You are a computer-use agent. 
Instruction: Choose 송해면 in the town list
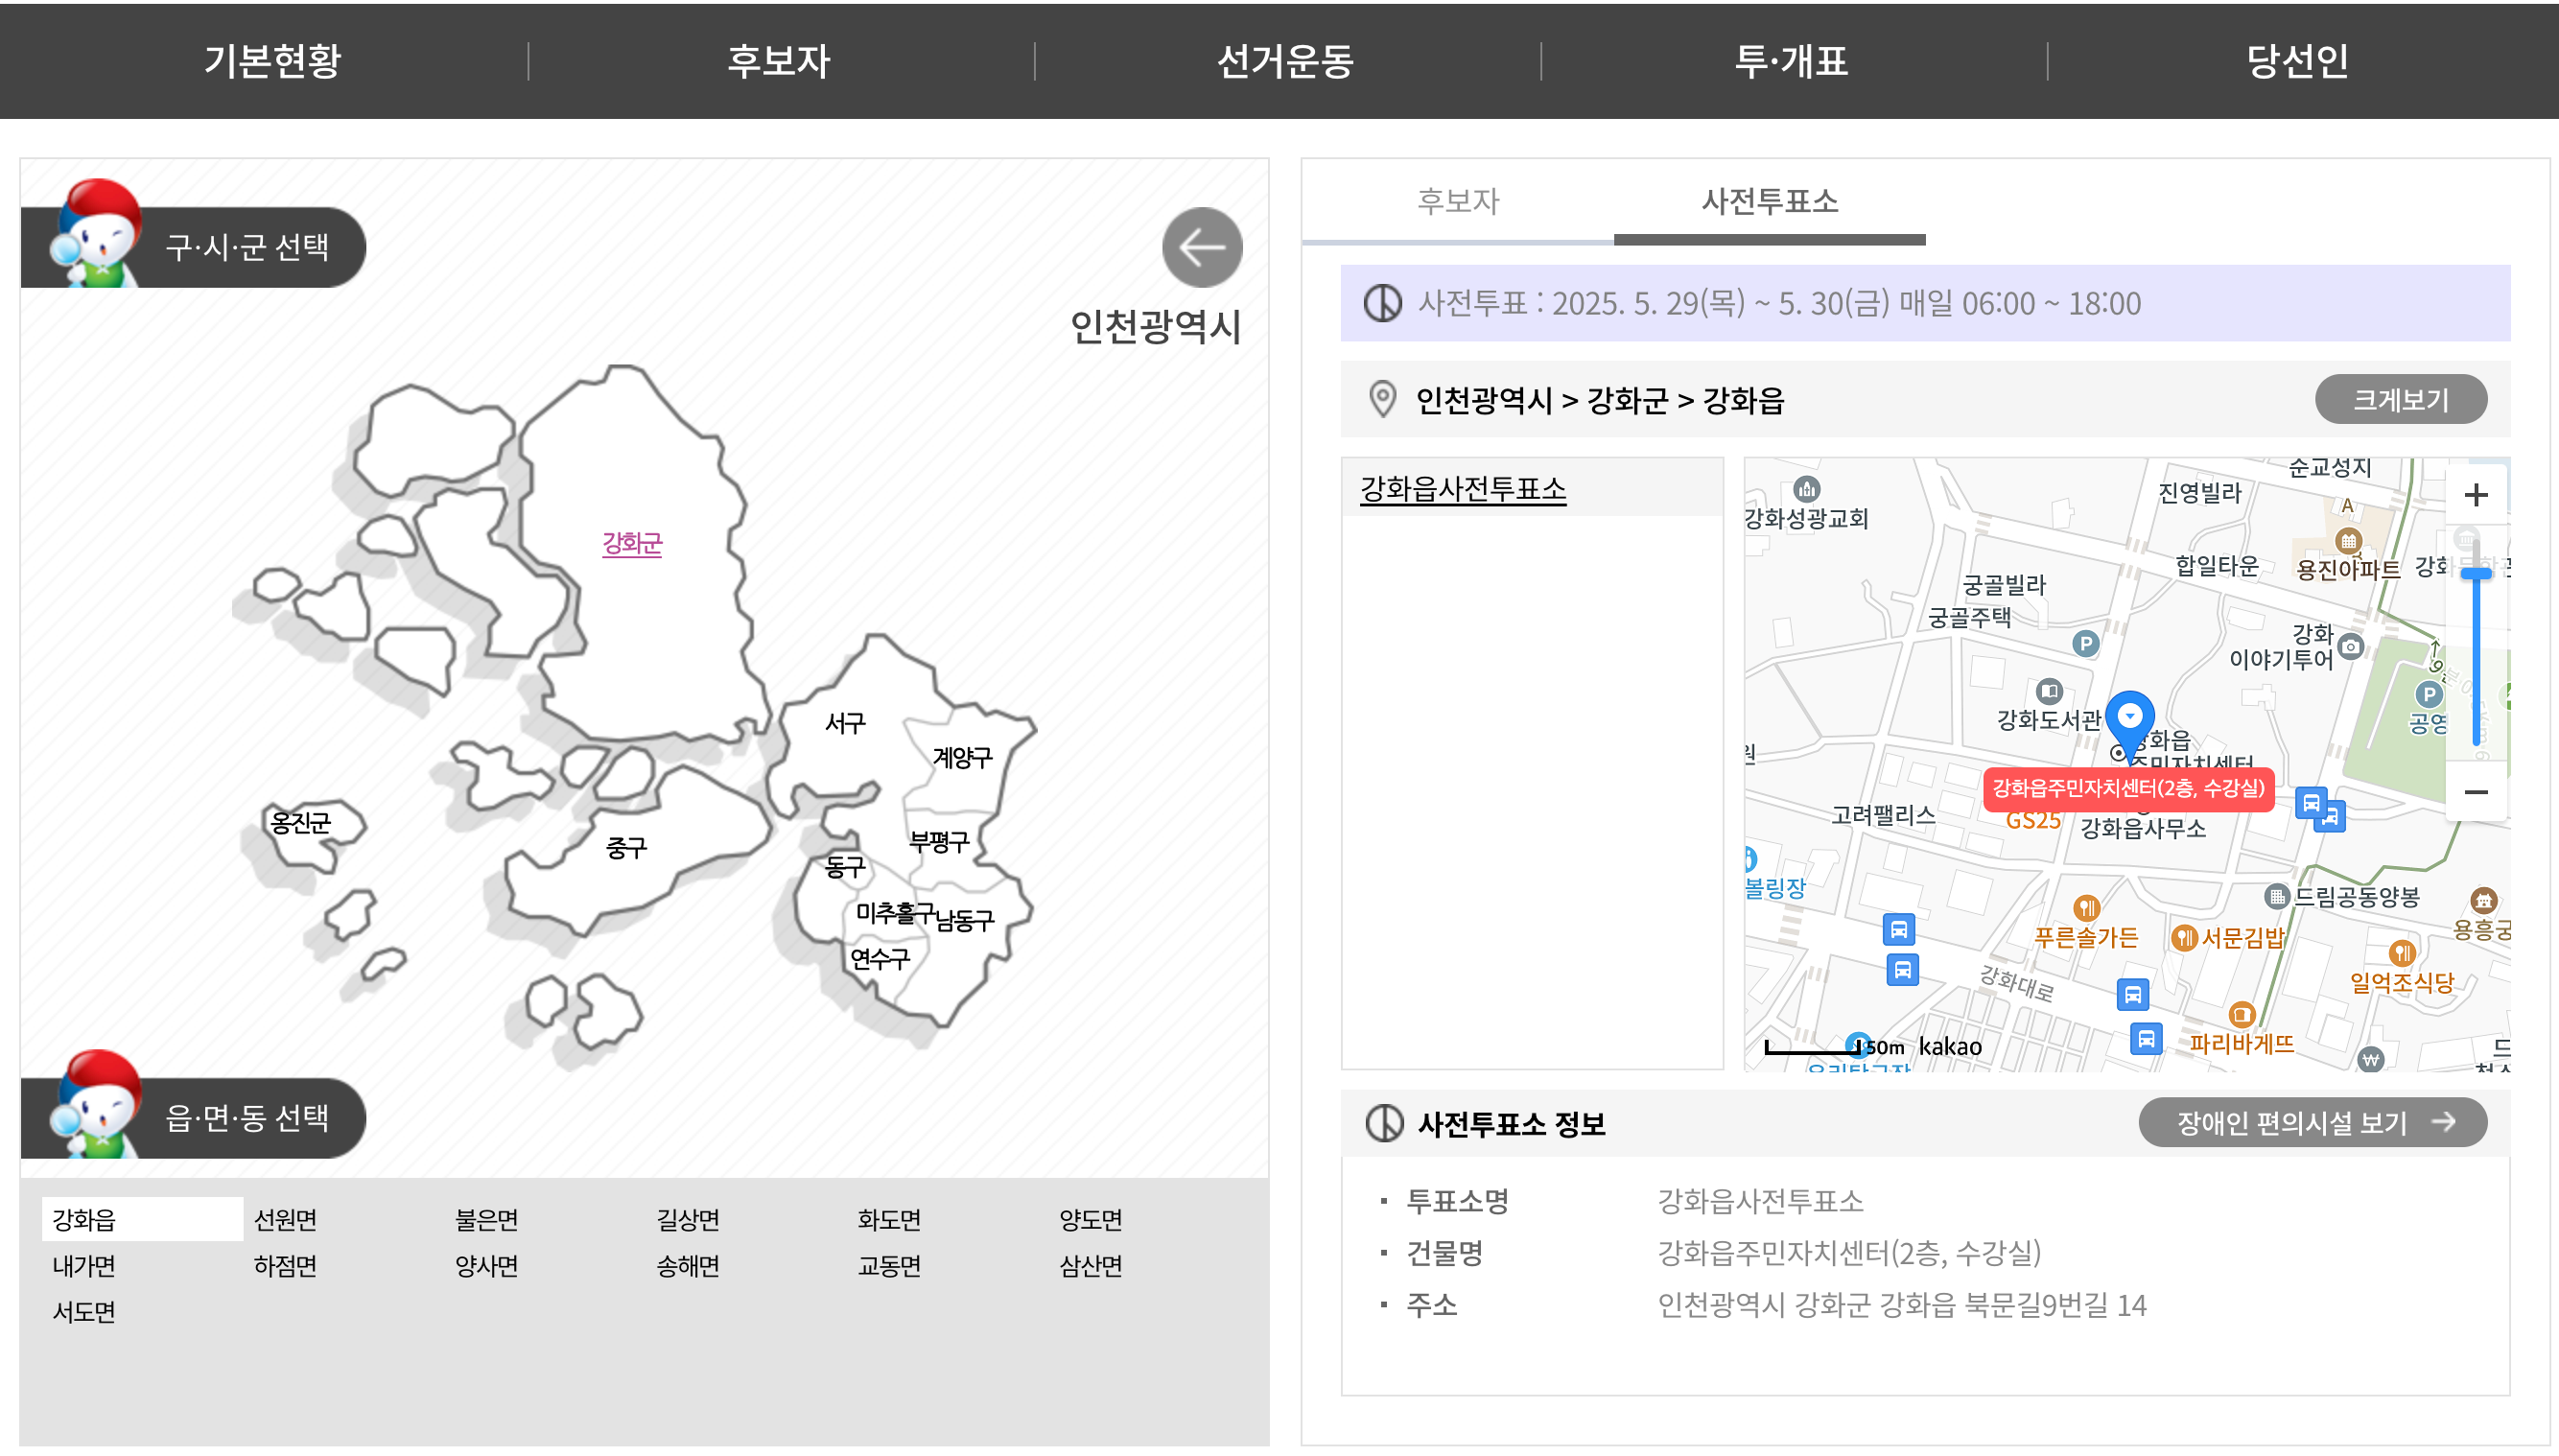[688, 1265]
